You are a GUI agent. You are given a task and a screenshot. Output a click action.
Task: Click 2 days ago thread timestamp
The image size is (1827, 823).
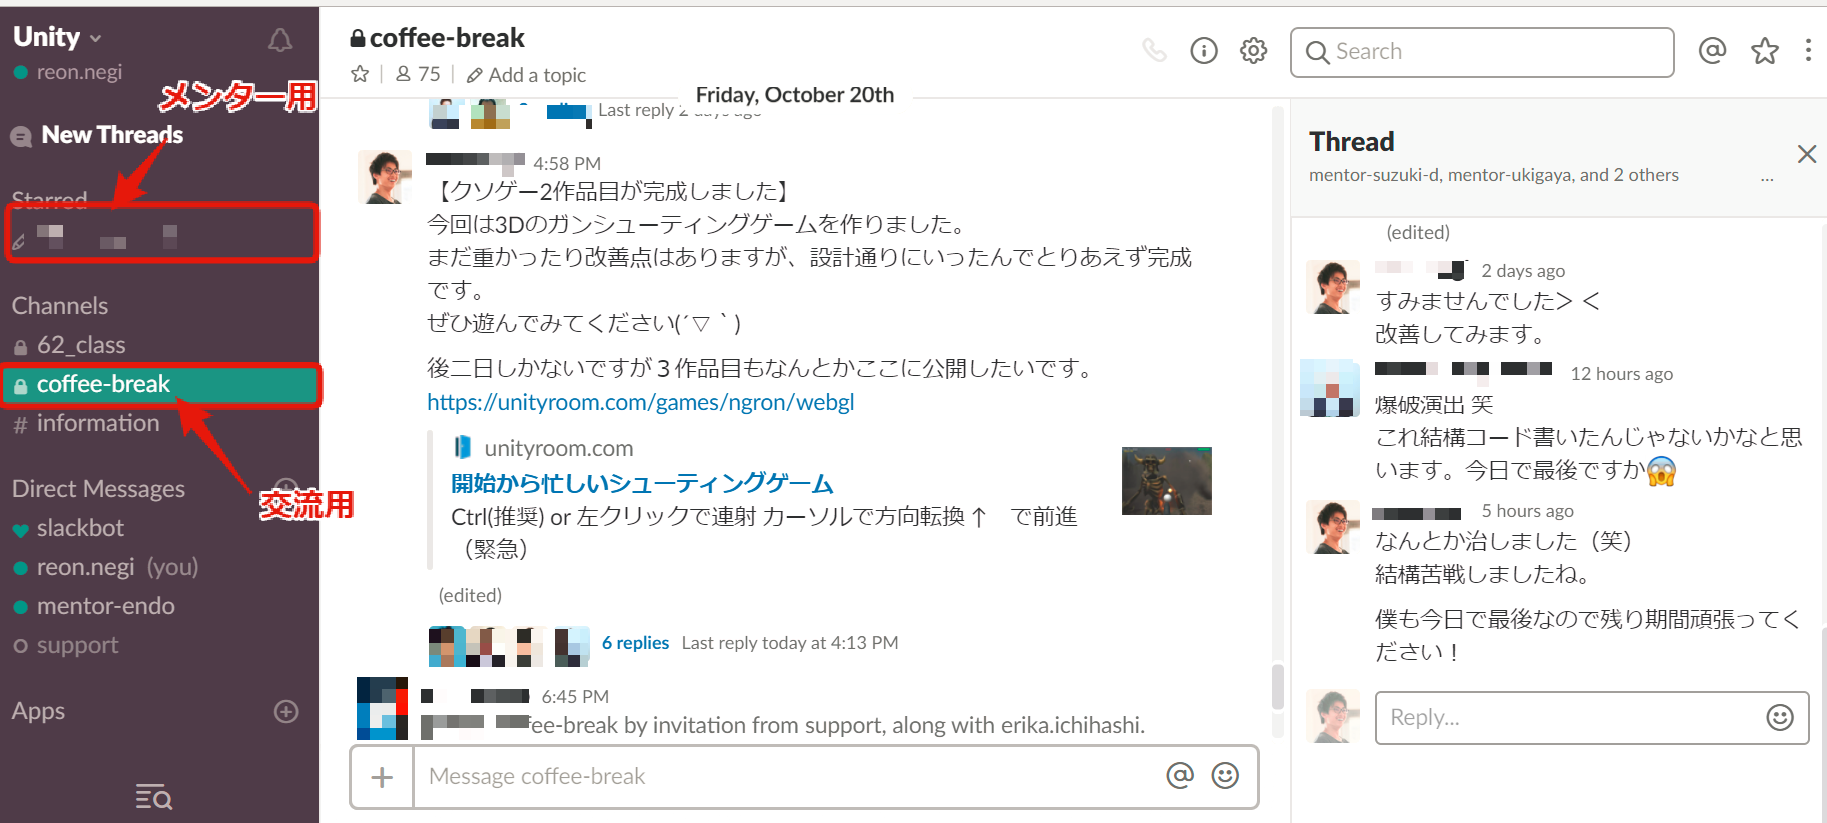[x=1523, y=271]
